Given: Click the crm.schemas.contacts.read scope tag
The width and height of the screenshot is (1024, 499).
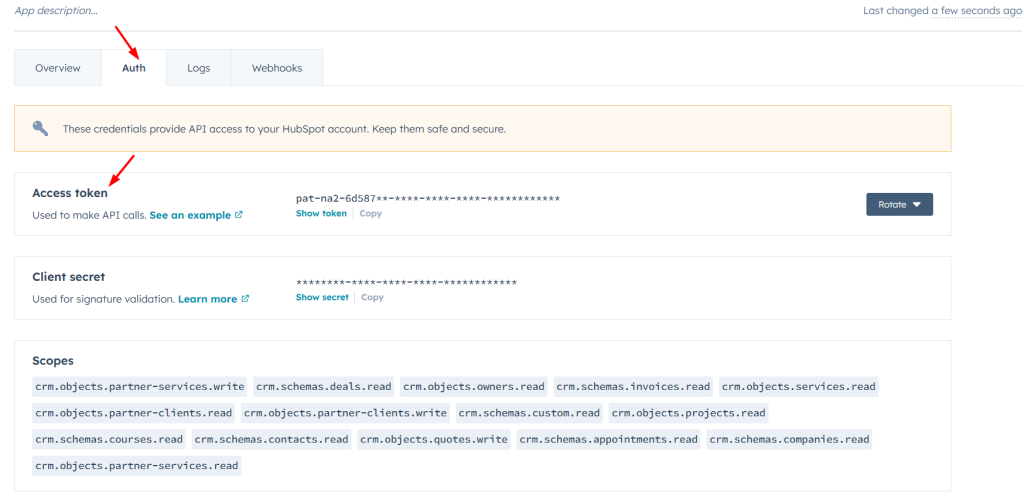Looking at the screenshot, I should [x=272, y=439].
